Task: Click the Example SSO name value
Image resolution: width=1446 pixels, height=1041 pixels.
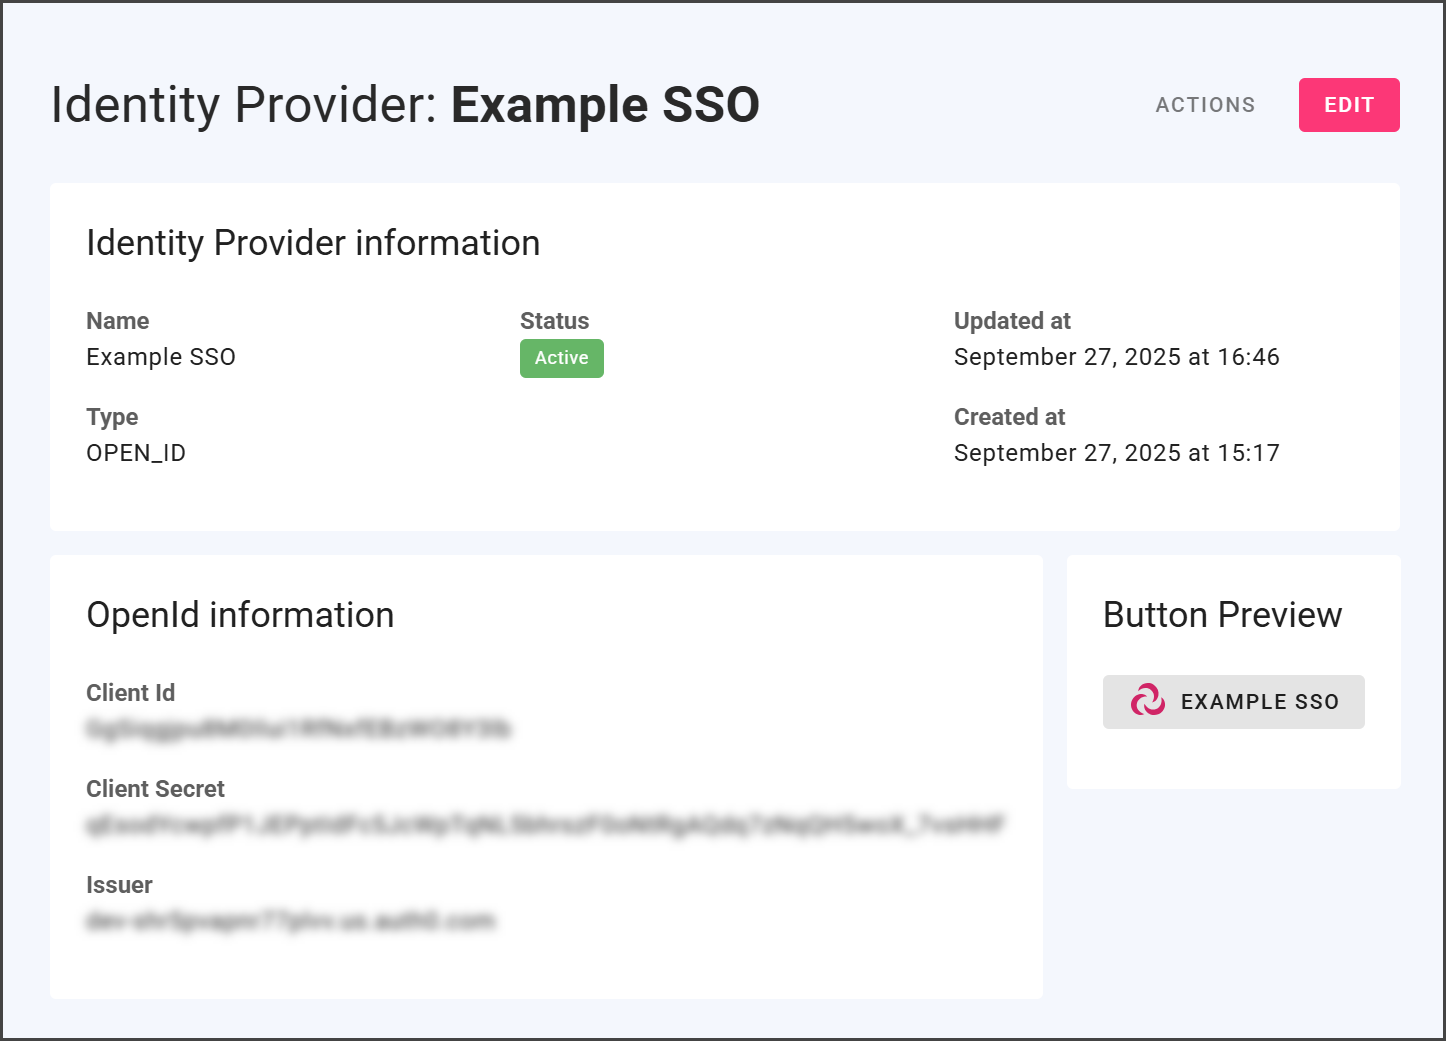Action: point(161,357)
